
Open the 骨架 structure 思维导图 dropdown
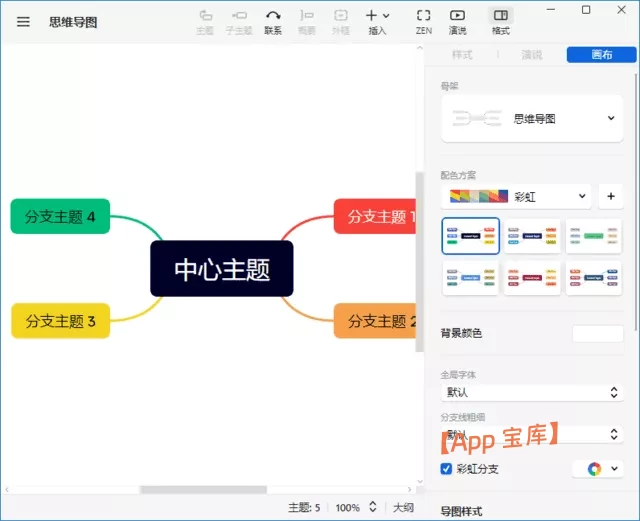click(532, 118)
